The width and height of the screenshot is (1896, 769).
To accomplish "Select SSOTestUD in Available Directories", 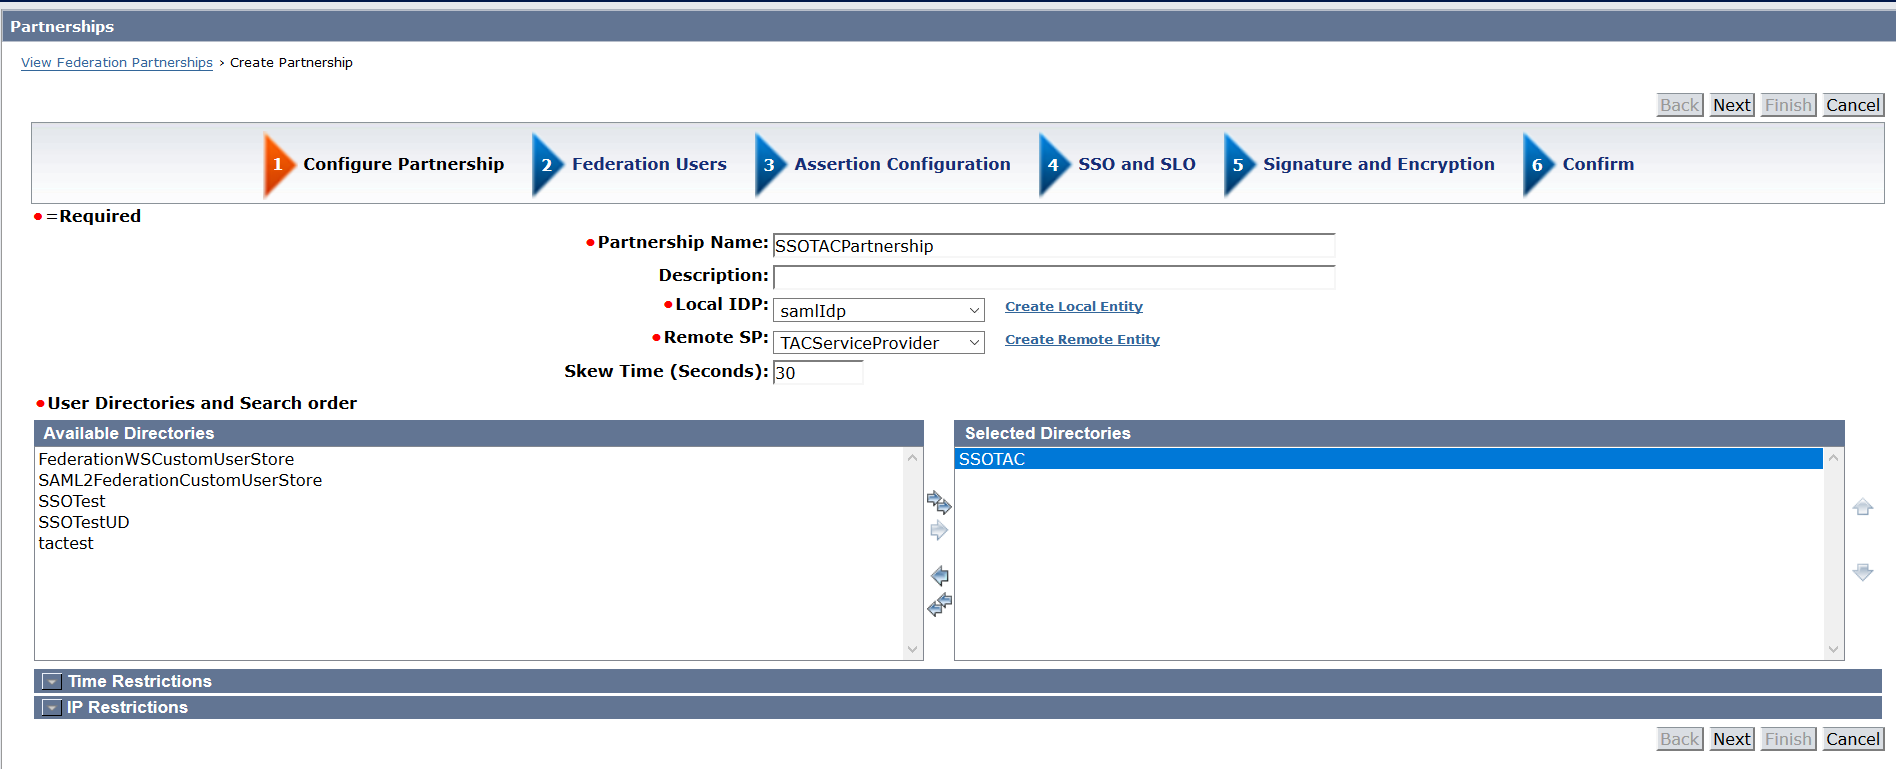I will tap(84, 522).
